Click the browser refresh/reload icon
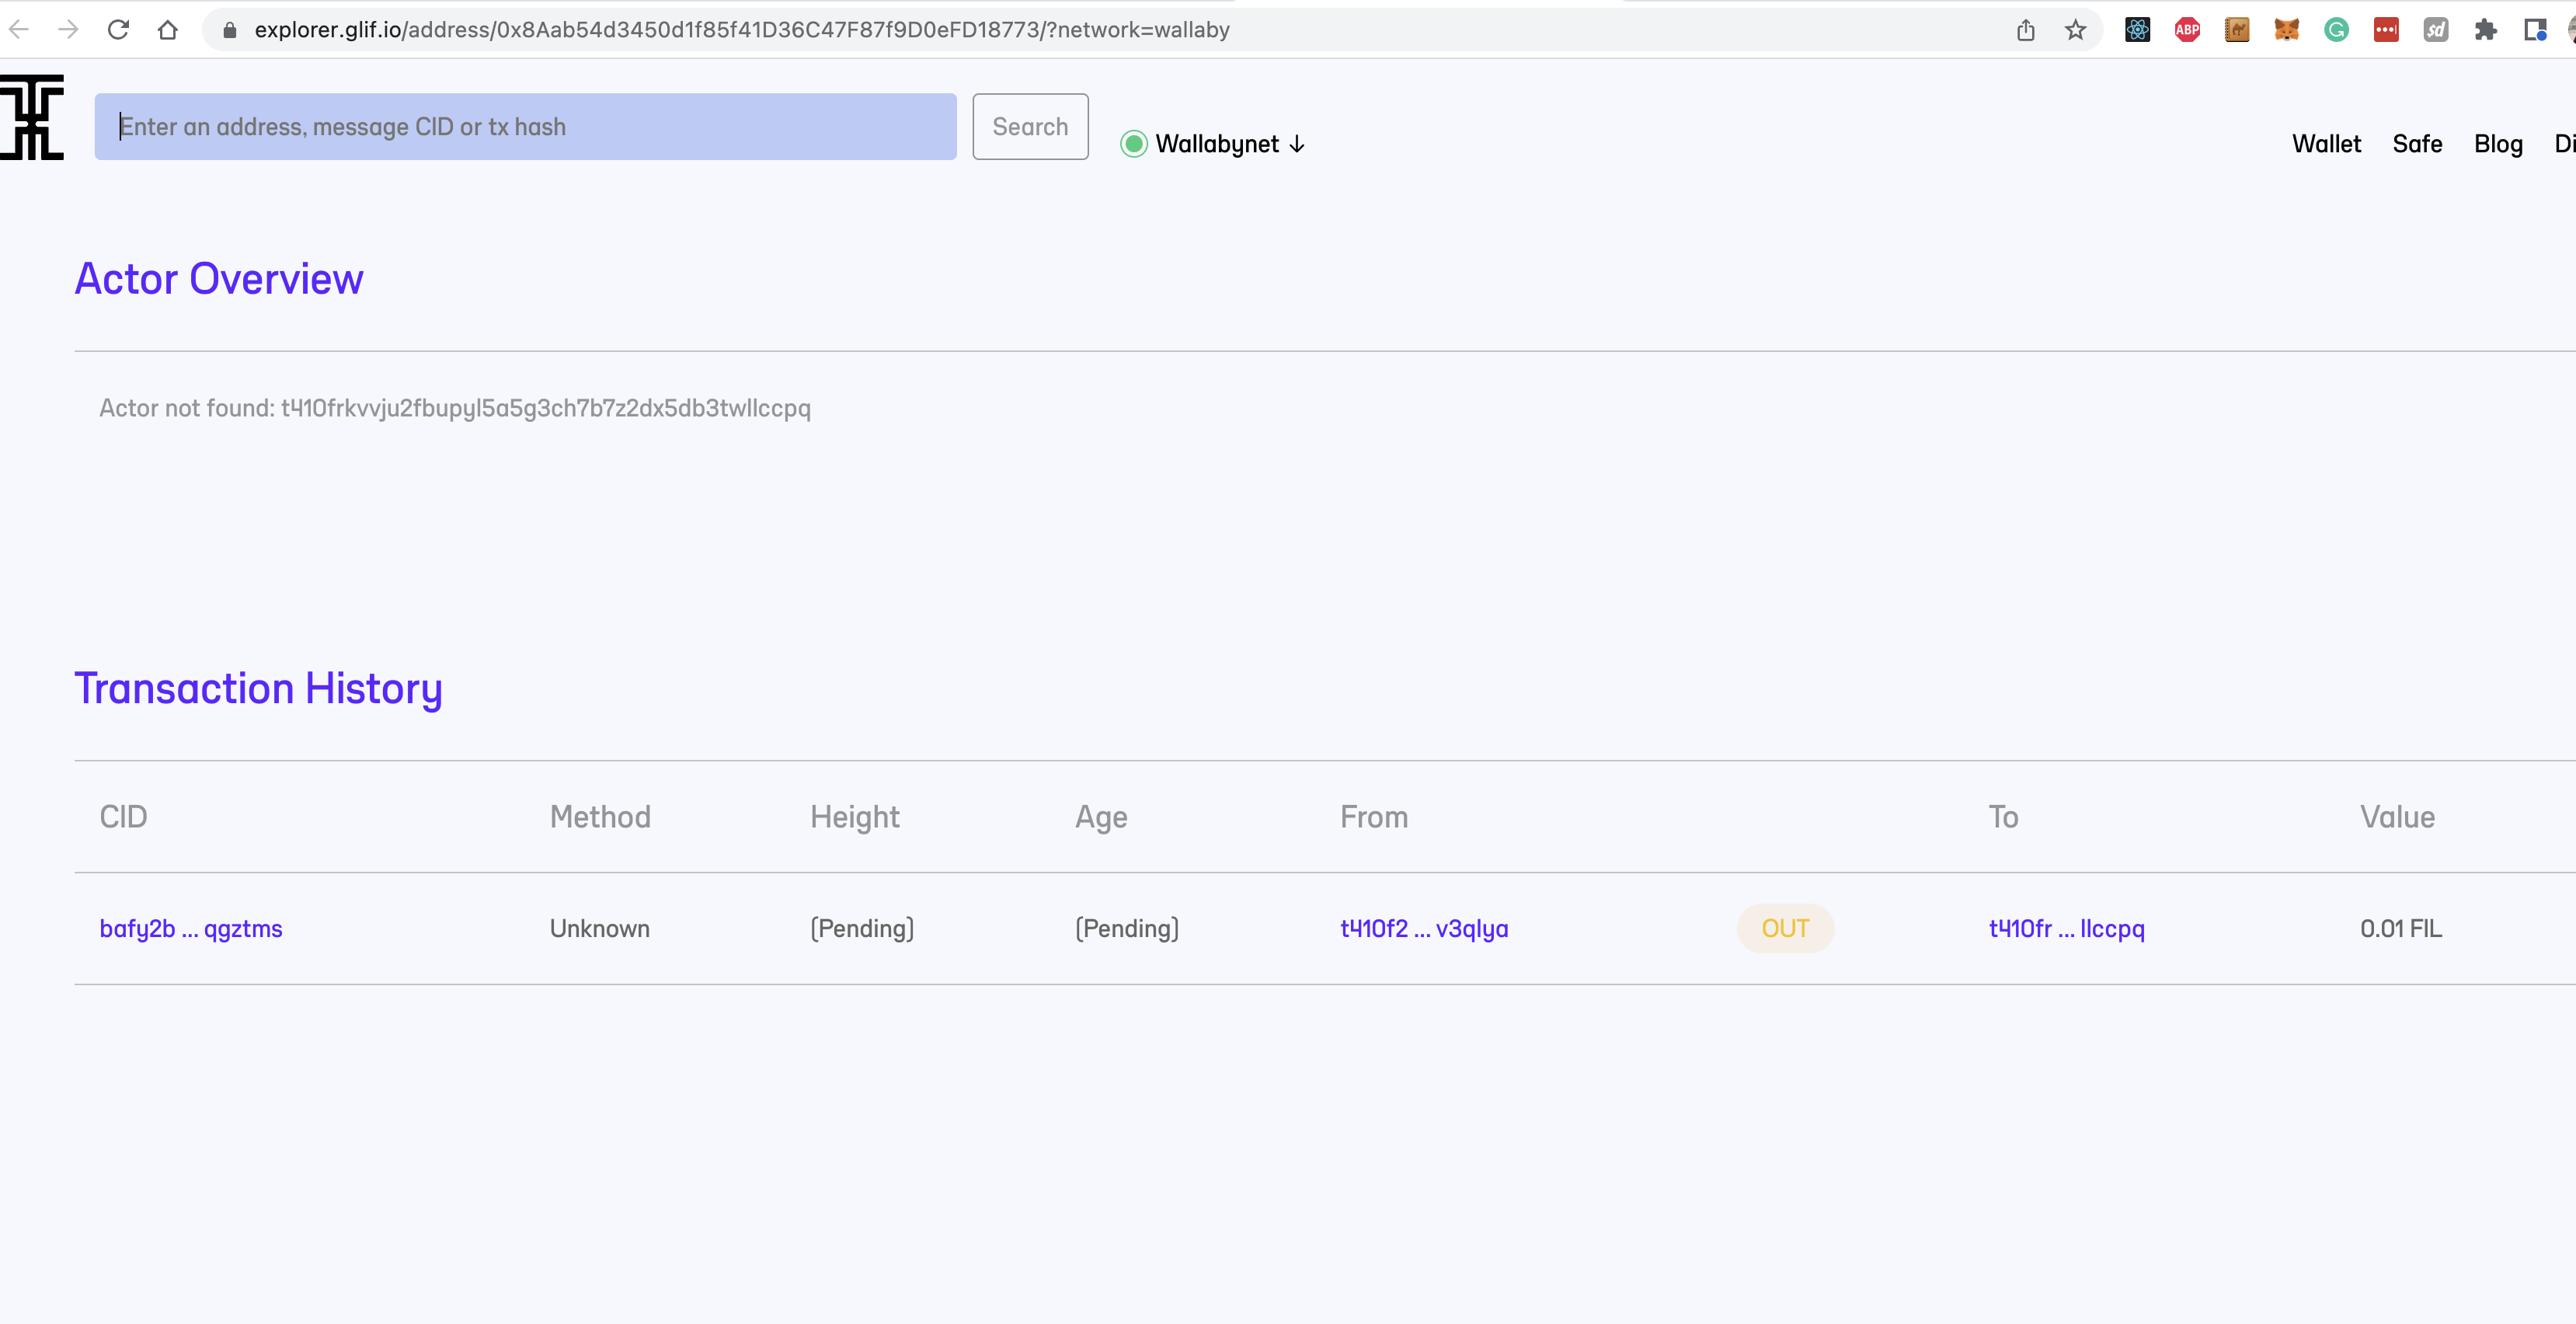2576x1324 pixels. coord(120,30)
